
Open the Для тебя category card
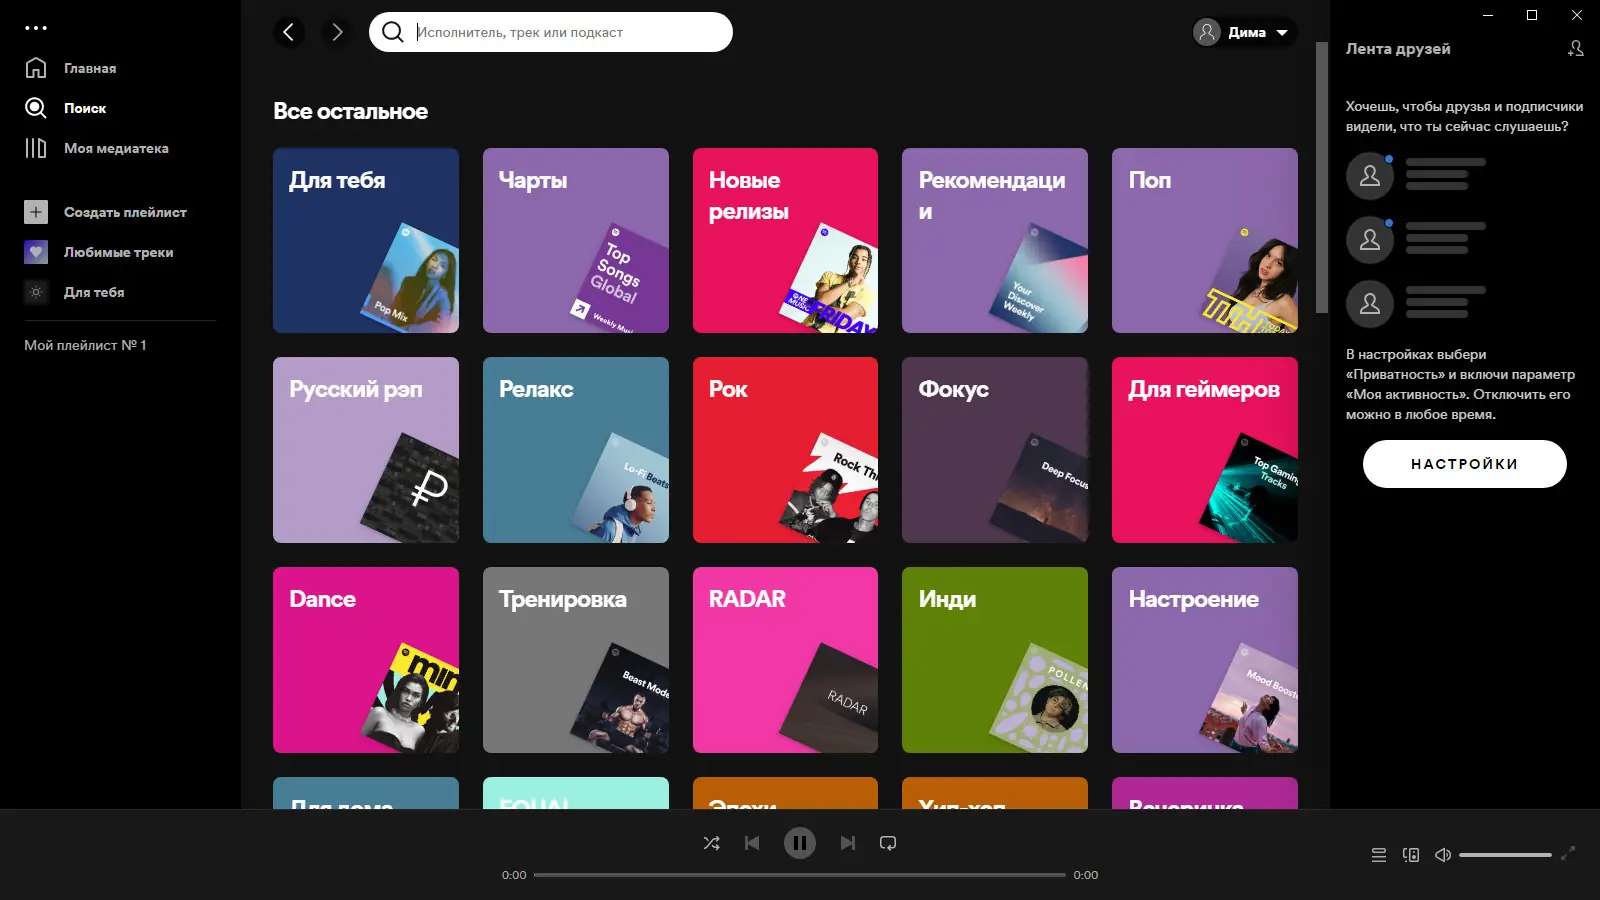(x=366, y=240)
